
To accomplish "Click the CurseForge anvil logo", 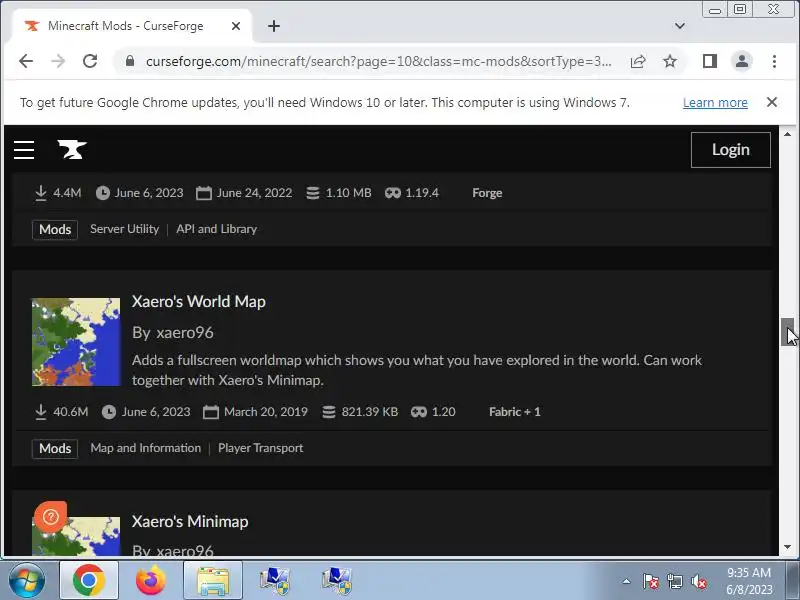I will pos(72,149).
